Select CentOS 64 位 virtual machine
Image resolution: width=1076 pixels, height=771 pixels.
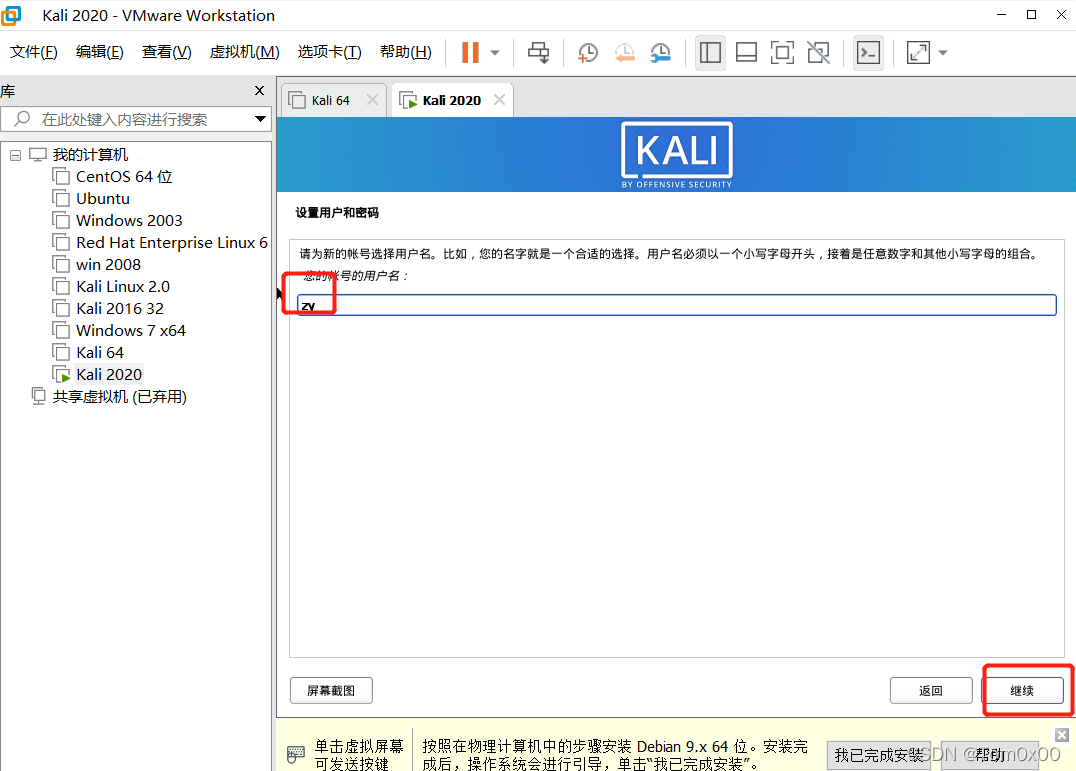pos(124,177)
